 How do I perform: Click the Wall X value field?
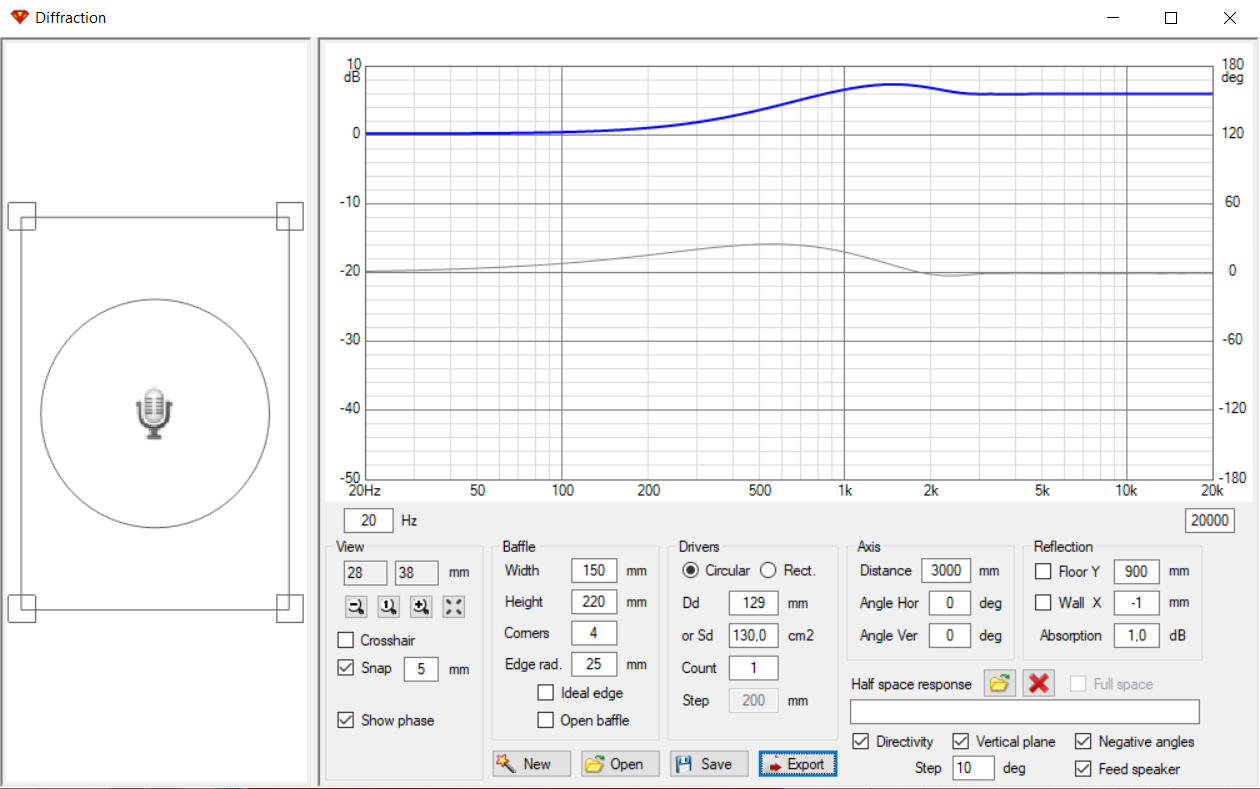(x=1136, y=603)
